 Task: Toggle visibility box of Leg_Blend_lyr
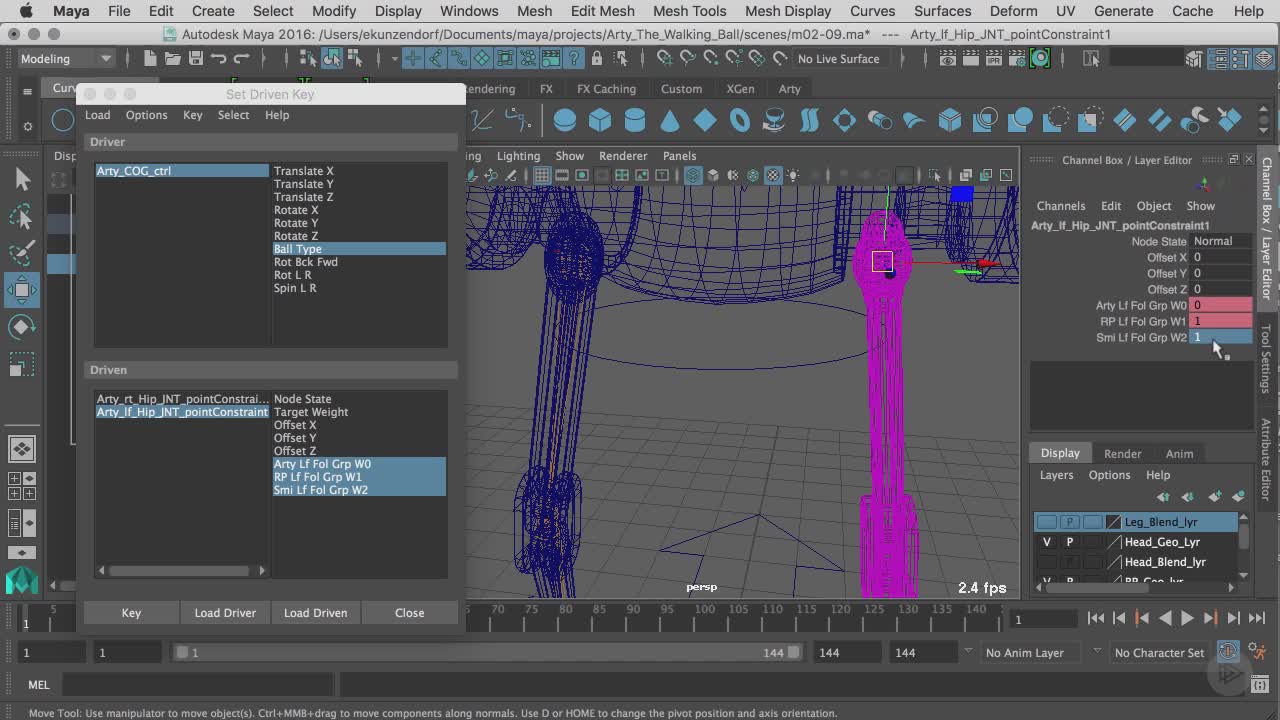pyautogui.click(x=1047, y=522)
